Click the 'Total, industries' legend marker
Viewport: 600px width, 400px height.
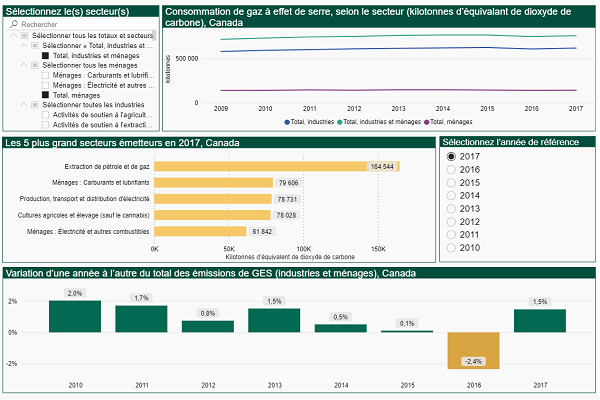pos(288,121)
